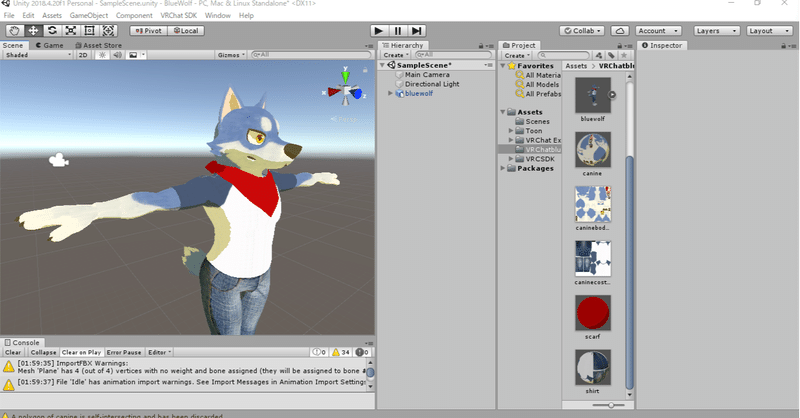The image size is (800, 418).
Task: Step forward one frame
Action: (x=417, y=31)
